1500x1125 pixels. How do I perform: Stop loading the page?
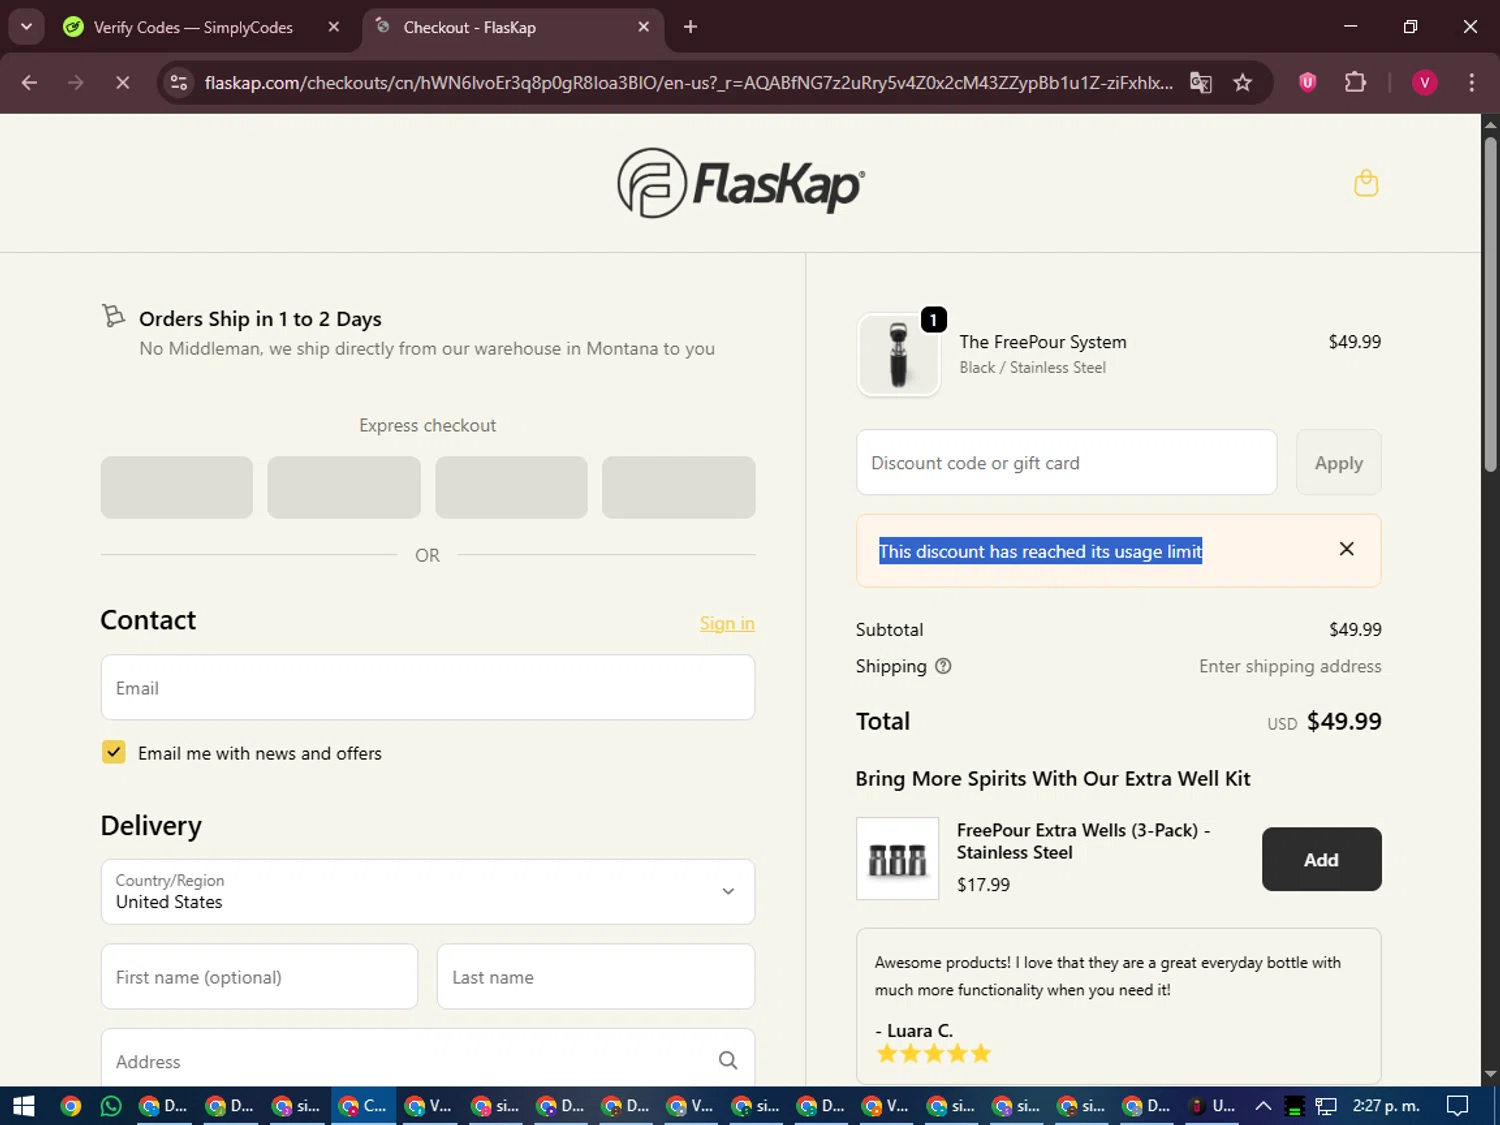pos(122,82)
